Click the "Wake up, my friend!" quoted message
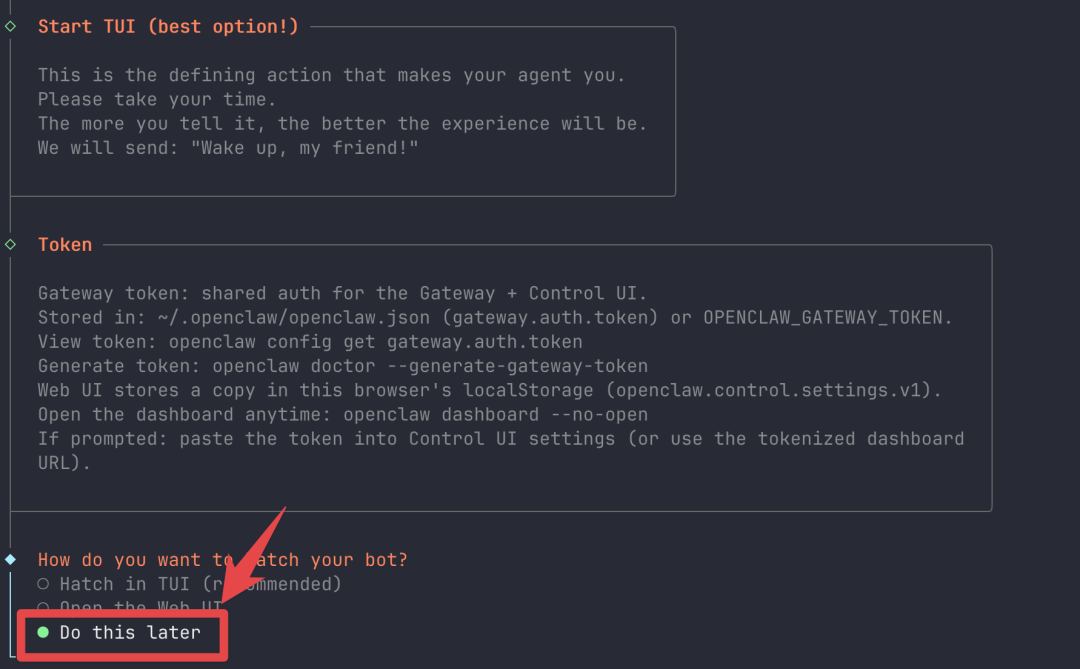 click(304, 148)
